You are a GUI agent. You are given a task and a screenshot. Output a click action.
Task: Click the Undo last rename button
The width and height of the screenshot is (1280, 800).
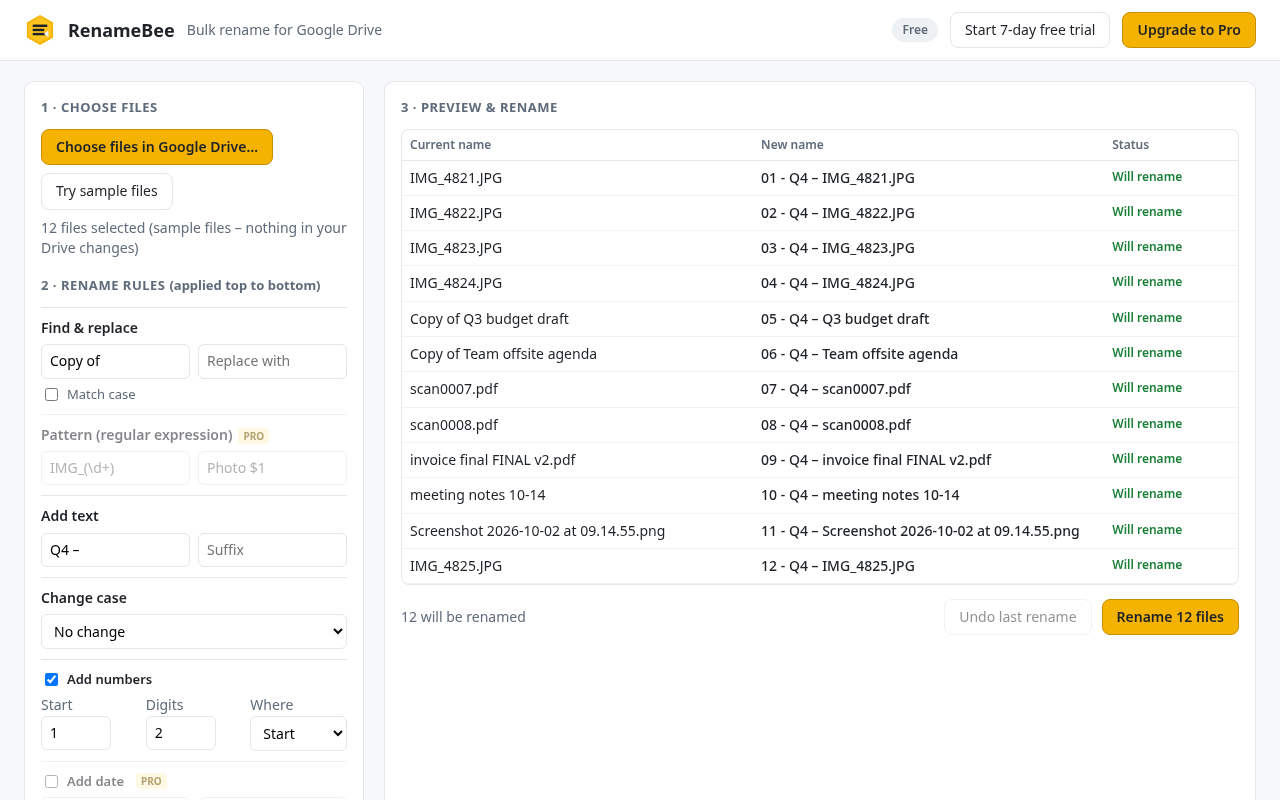click(1018, 617)
